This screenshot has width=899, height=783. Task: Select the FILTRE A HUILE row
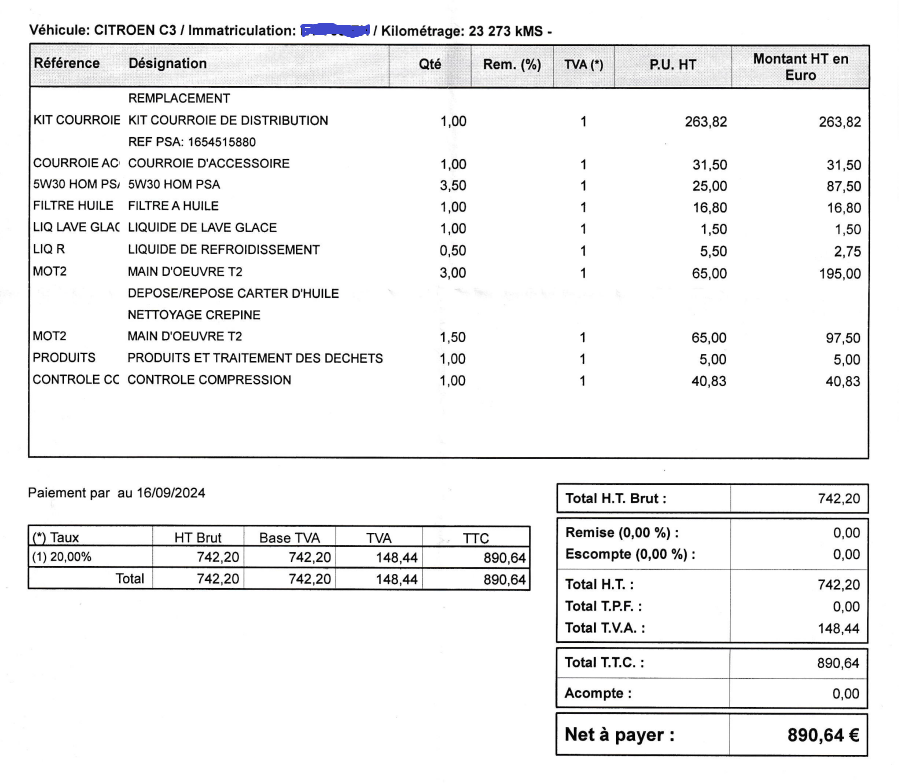(x=447, y=206)
